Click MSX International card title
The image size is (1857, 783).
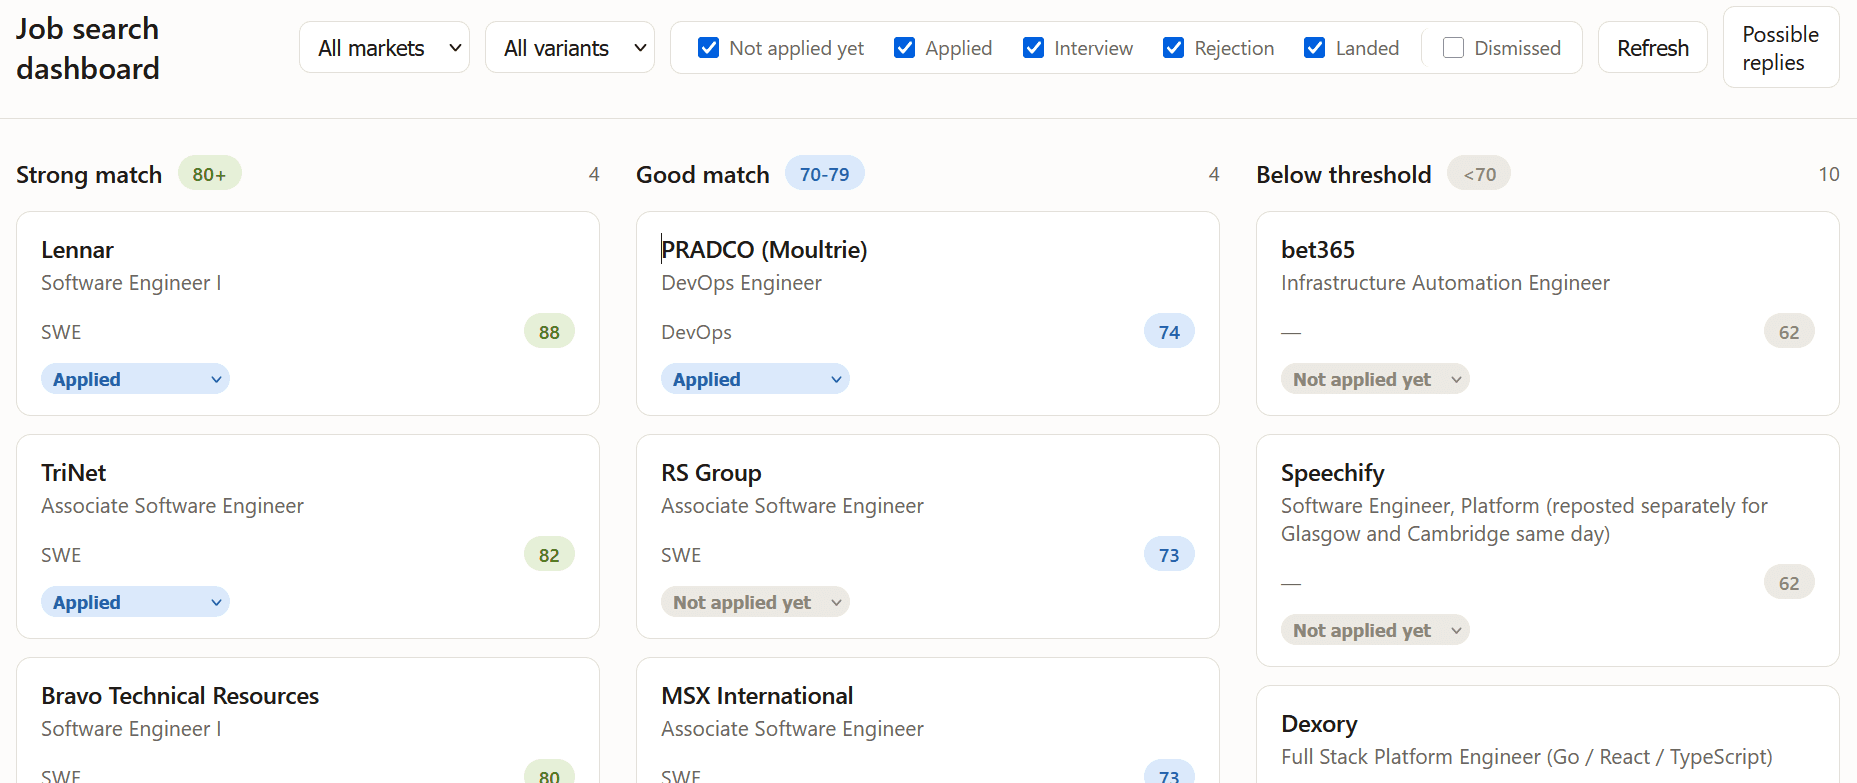pos(757,696)
